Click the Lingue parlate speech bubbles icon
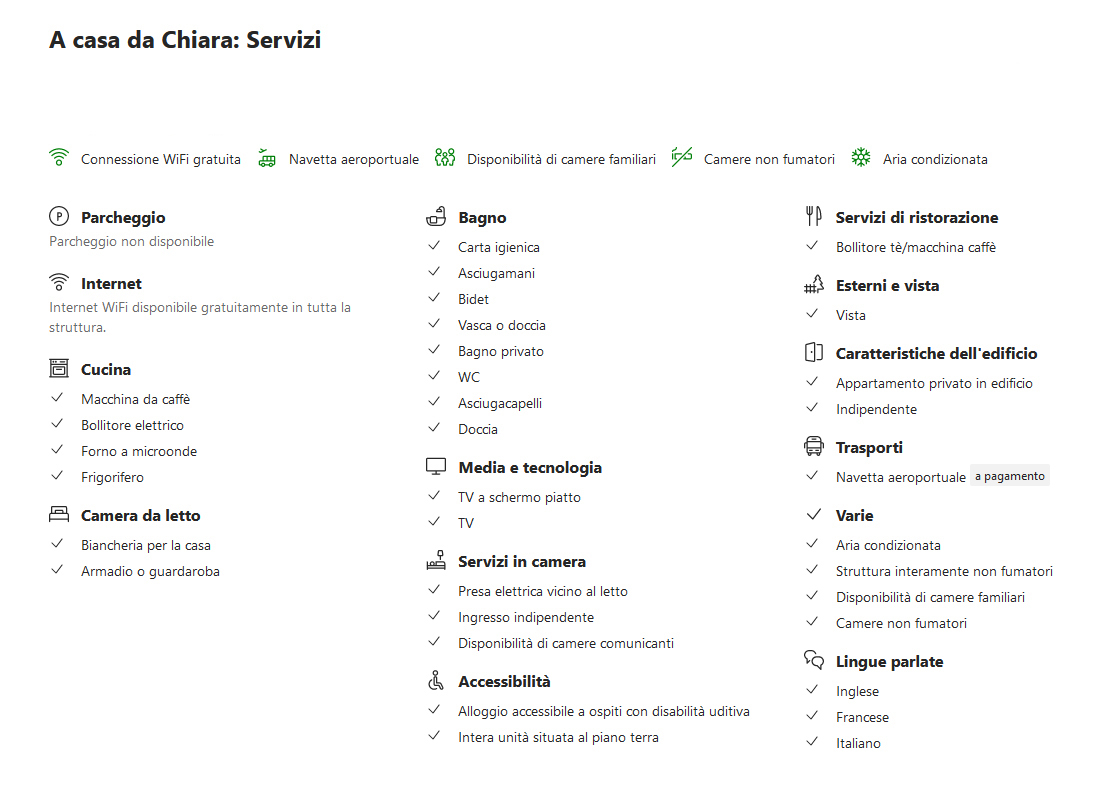Image resolution: width=1107 pixels, height=792 pixels. tap(813, 660)
